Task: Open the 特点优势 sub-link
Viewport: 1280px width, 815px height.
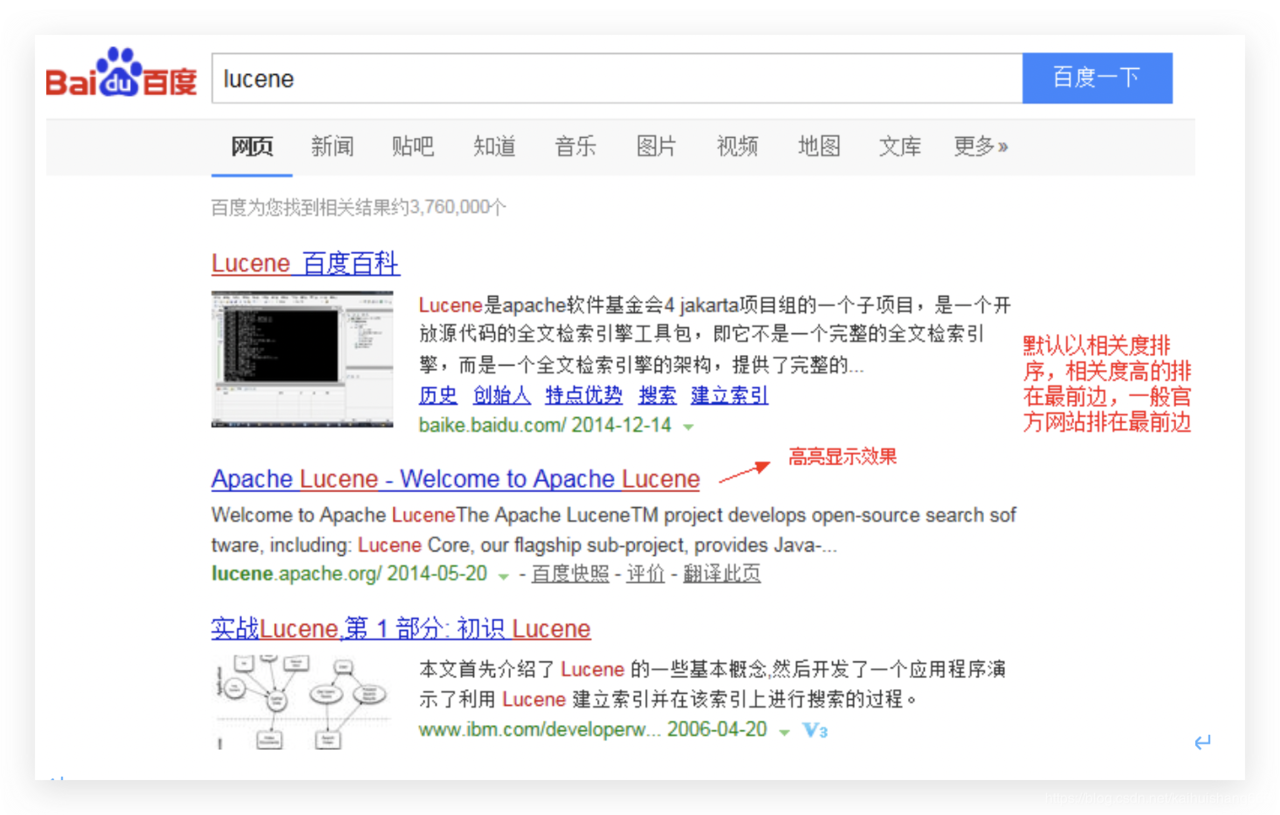Action: (584, 395)
